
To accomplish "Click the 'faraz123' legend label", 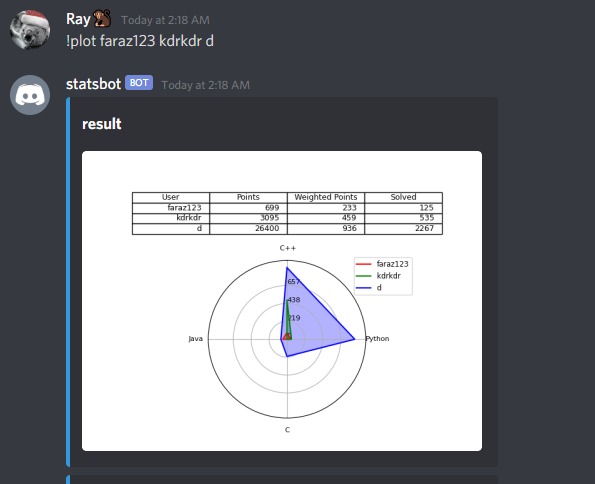I will point(392,264).
